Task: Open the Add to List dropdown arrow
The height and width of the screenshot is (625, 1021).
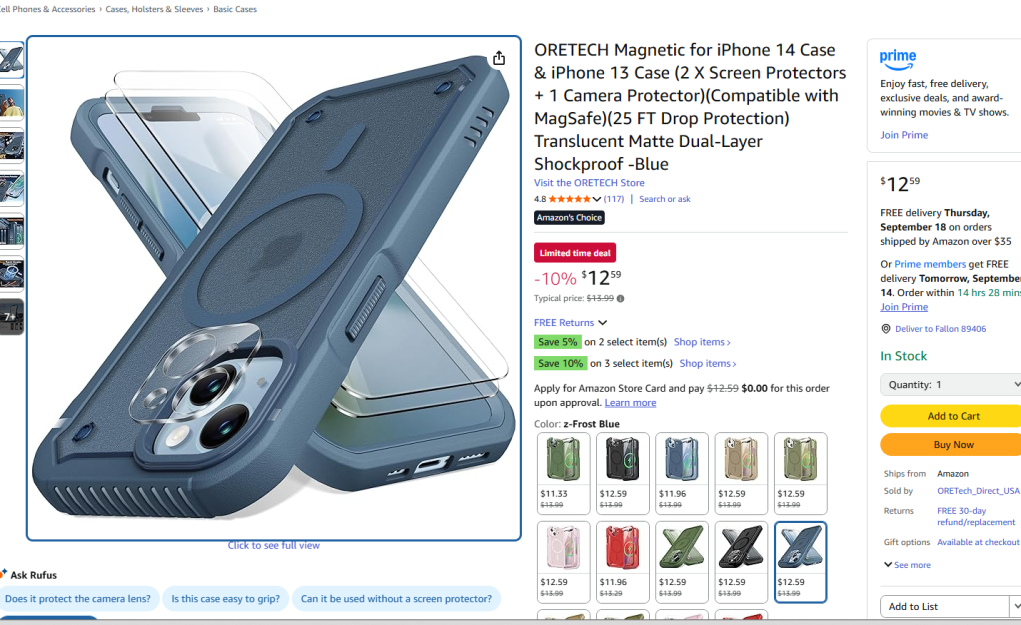Action: pyautogui.click(x=1016, y=606)
